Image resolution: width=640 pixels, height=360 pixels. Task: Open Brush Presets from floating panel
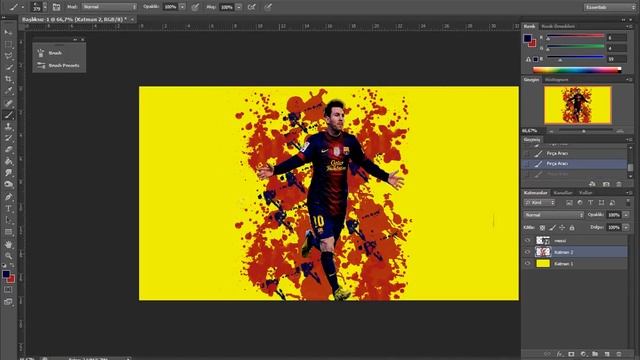click(x=64, y=65)
